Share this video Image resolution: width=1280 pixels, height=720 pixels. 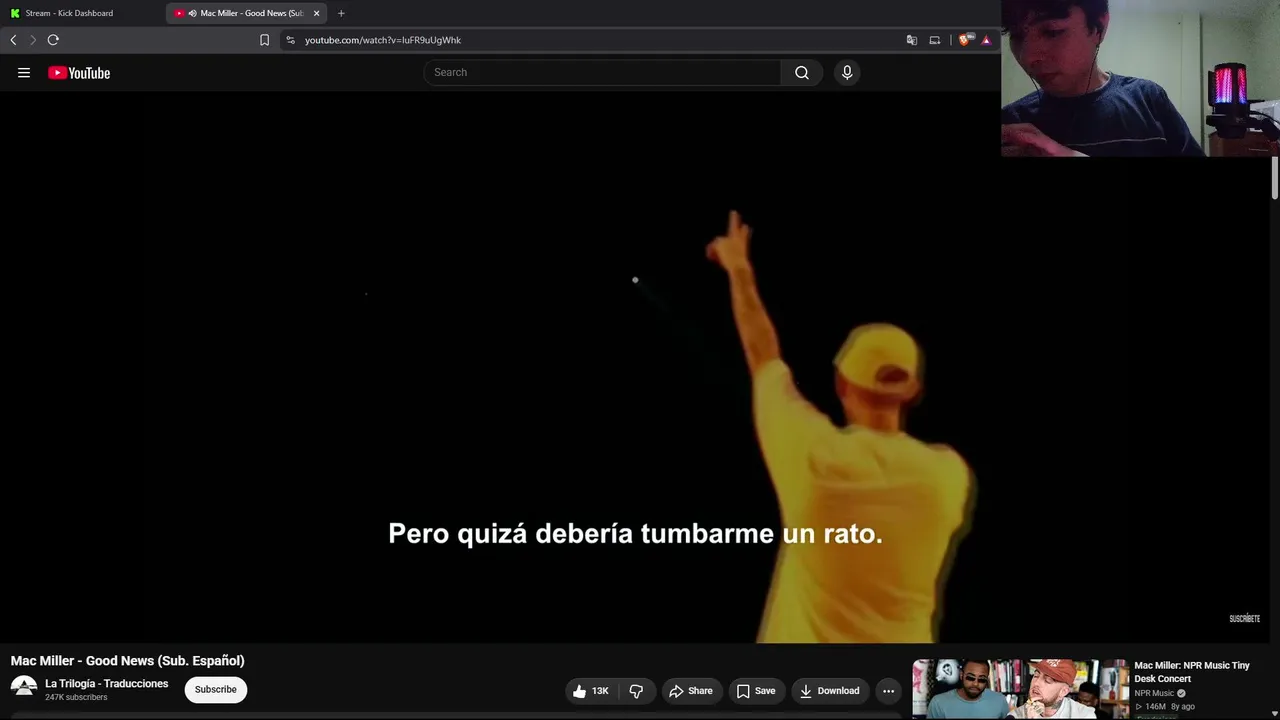point(691,691)
